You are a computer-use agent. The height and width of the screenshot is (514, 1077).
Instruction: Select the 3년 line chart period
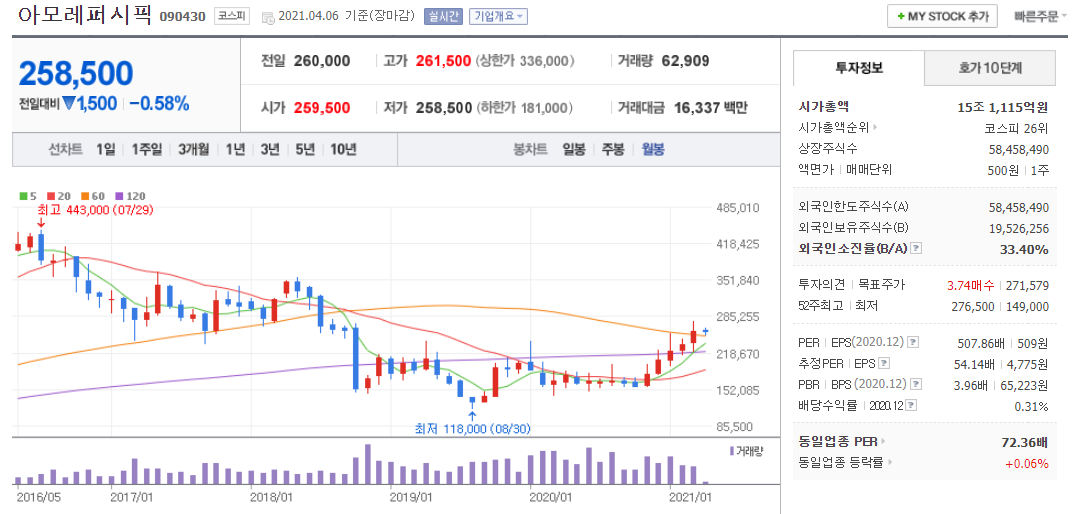(270, 149)
